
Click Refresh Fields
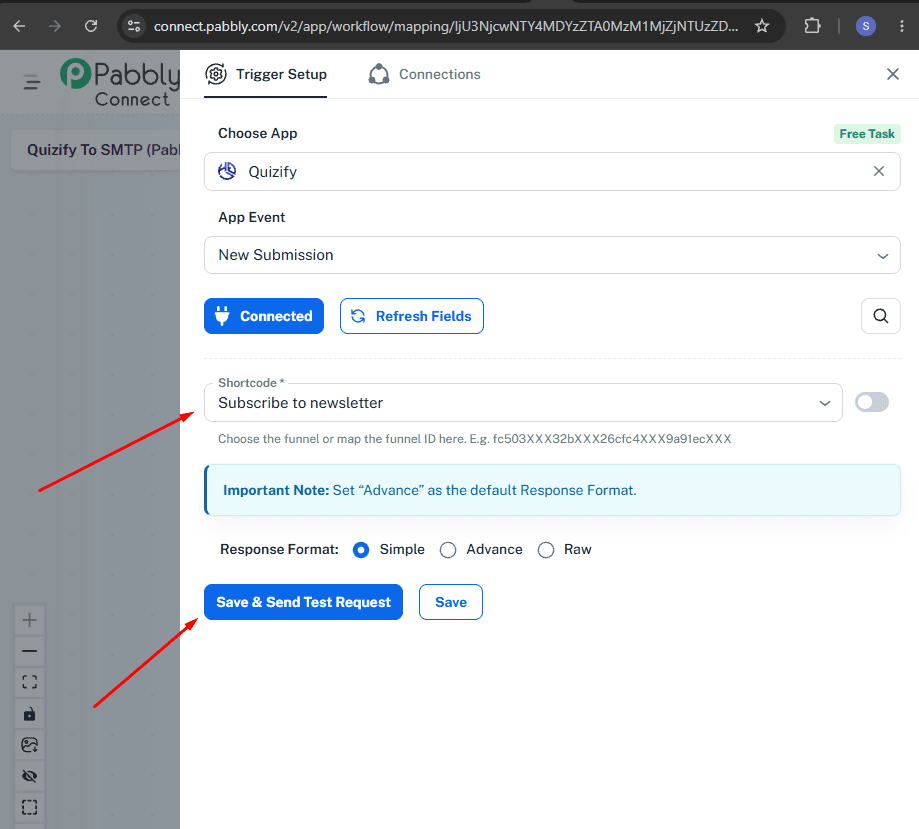pyautogui.click(x=411, y=316)
